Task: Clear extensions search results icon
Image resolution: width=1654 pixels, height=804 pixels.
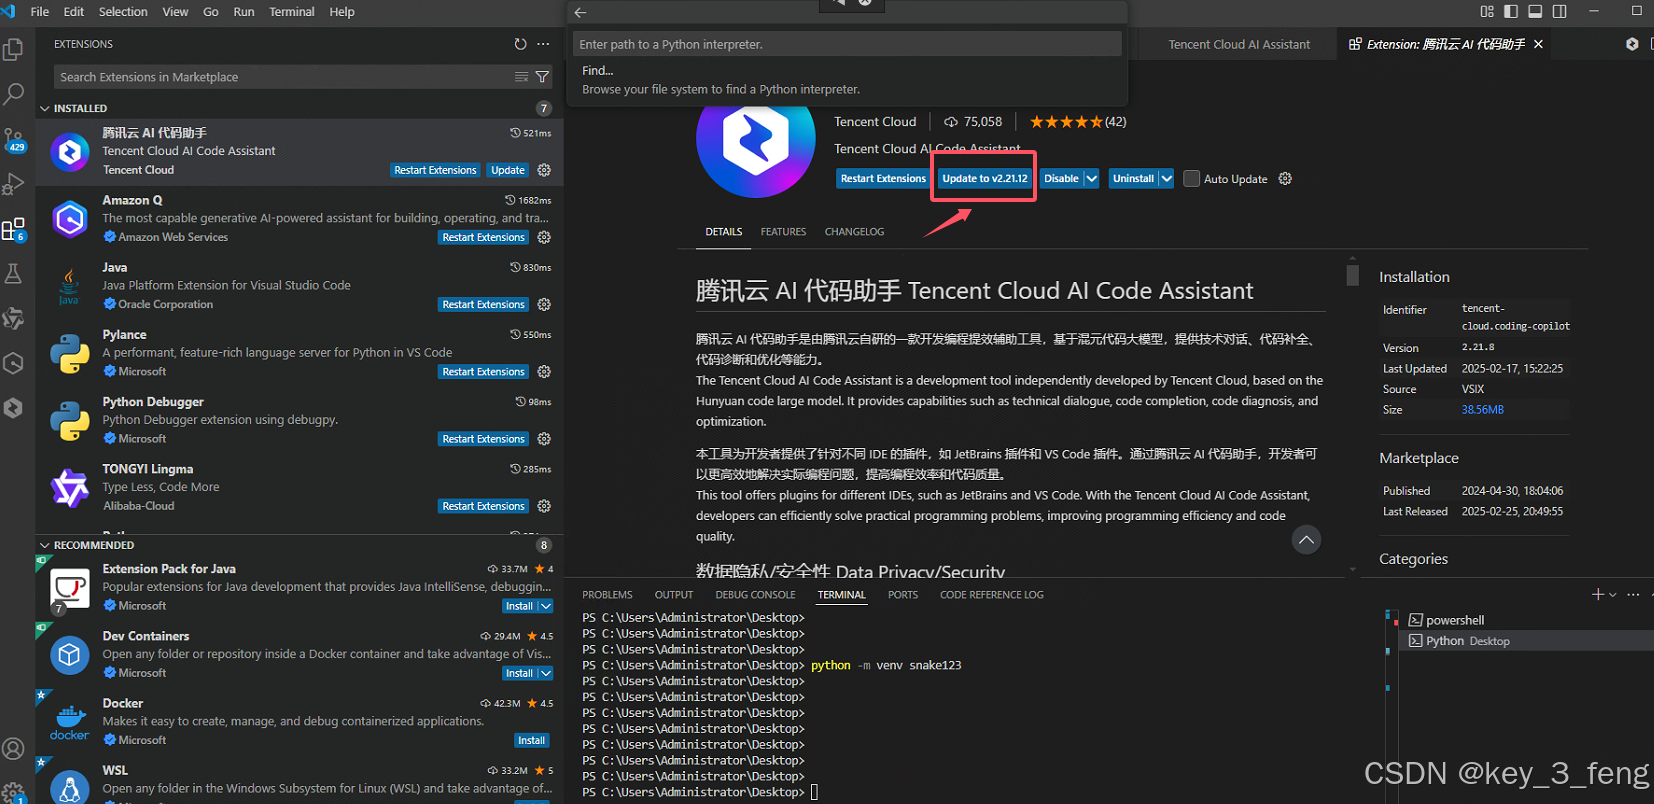Action: (x=521, y=77)
